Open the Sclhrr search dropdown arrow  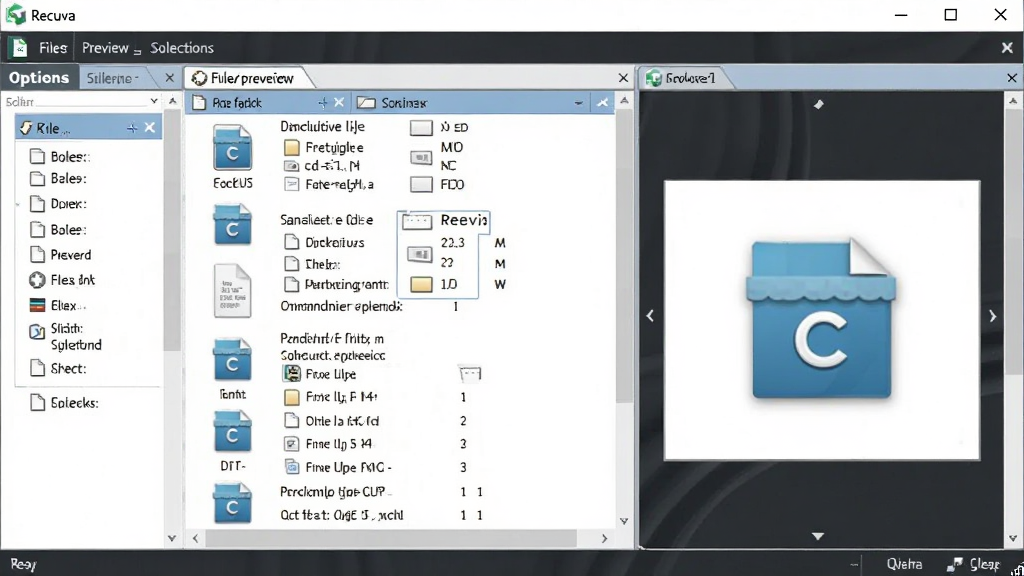pyautogui.click(x=154, y=101)
